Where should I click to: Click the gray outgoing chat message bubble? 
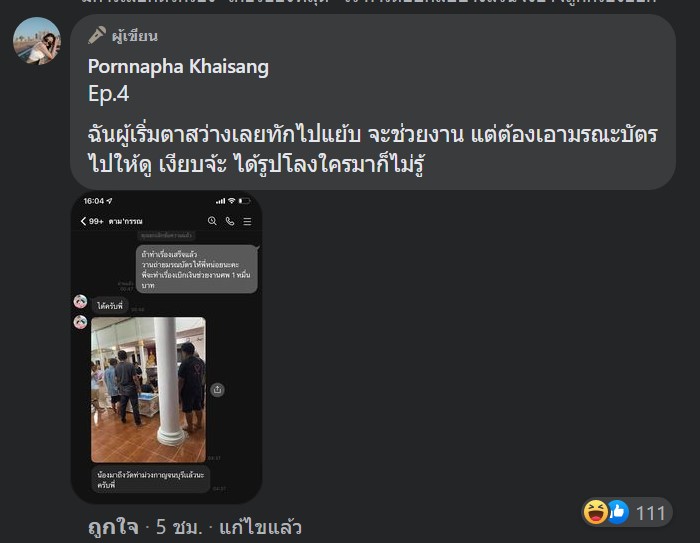click(197, 269)
